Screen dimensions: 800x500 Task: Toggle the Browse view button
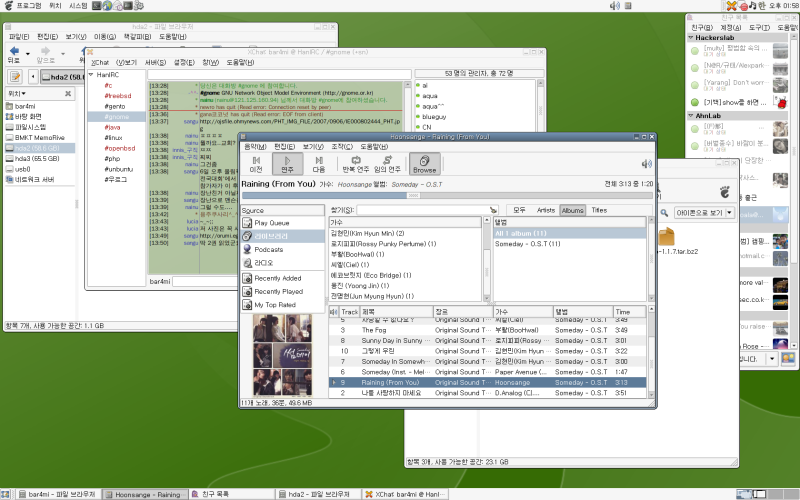click(424, 163)
